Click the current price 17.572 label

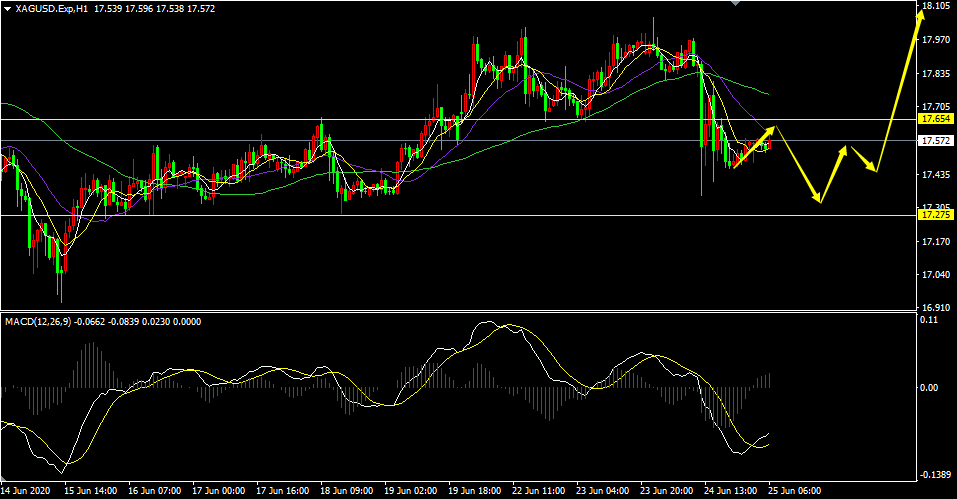coord(937,141)
